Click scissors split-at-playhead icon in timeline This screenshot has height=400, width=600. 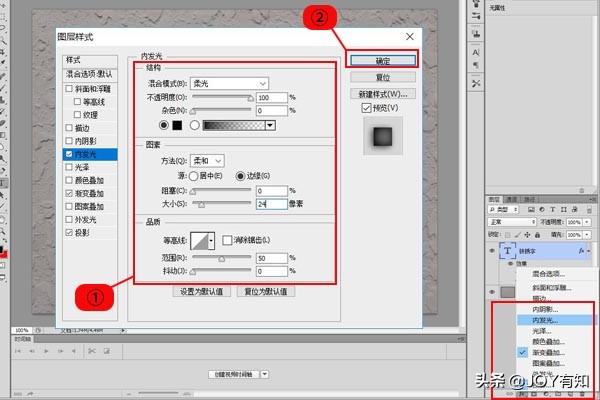point(92,351)
